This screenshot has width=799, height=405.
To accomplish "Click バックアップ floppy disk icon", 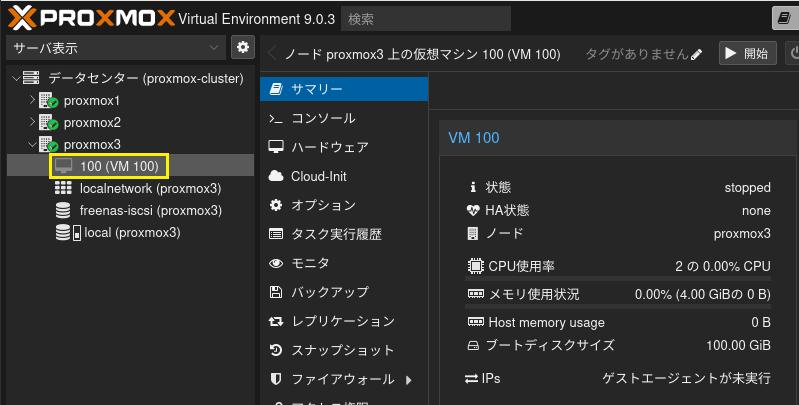I will pyautogui.click(x=276, y=292).
